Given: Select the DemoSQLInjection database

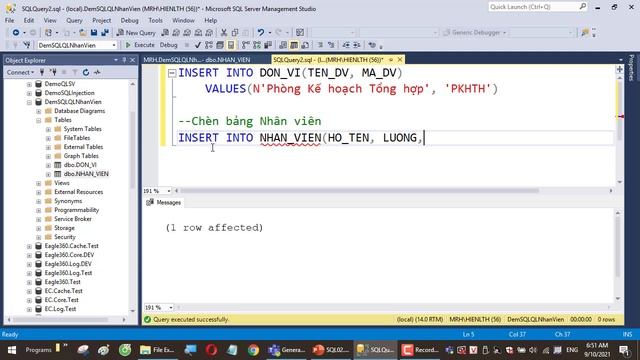Looking at the screenshot, I should [69, 93].
